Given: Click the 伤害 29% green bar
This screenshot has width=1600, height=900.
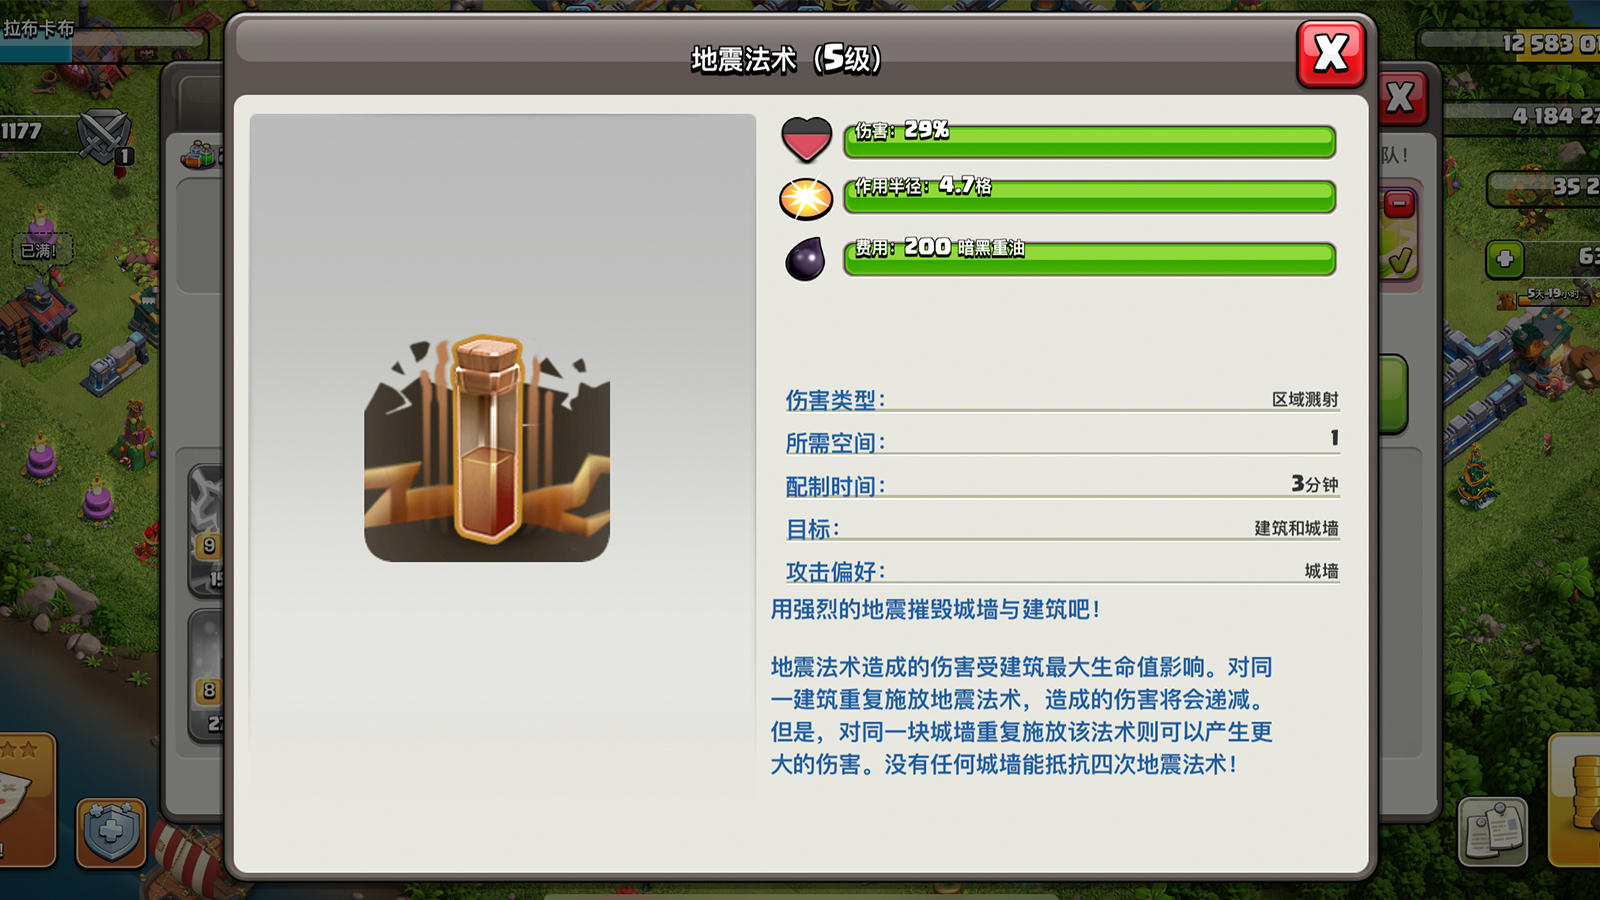Looking at the screenshot, I should (1090, 140).
